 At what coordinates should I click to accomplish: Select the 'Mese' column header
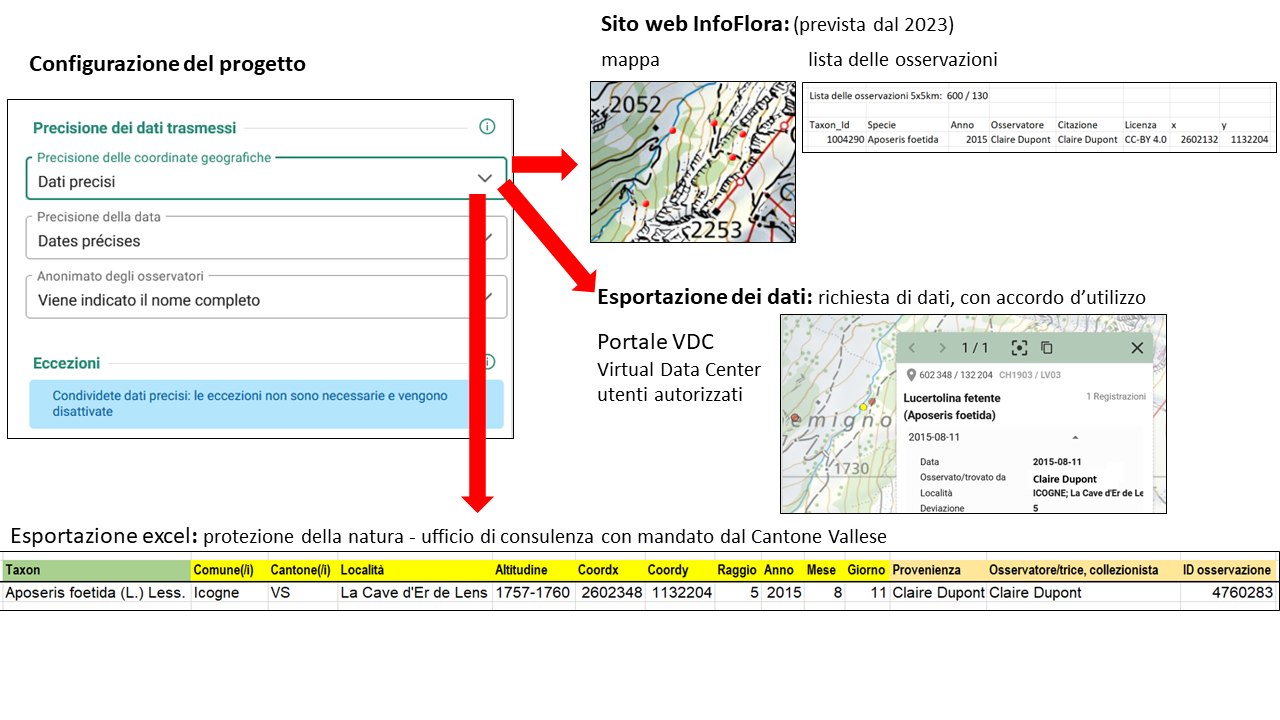pyautogui.click(x=822, y=570)
